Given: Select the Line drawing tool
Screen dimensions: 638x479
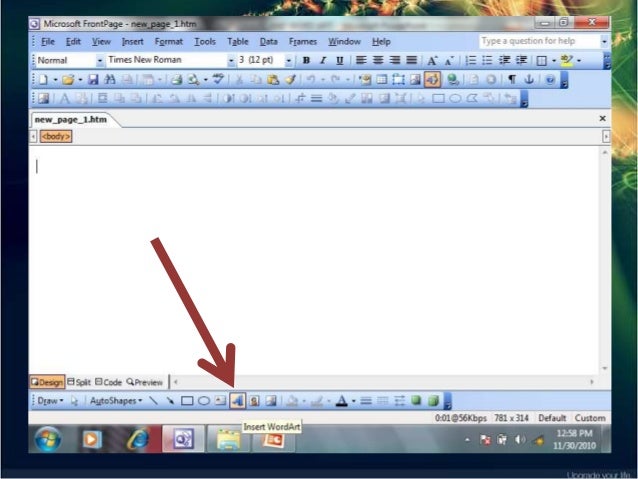Looking at the screenshot, I should click(x=153, y=401).
